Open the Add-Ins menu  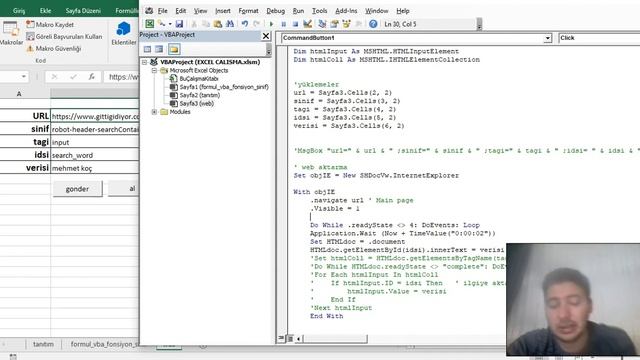[x=346, y=11]
